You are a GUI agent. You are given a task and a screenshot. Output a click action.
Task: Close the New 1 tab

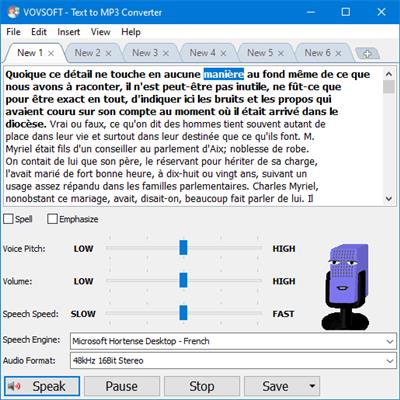(51, 53)
